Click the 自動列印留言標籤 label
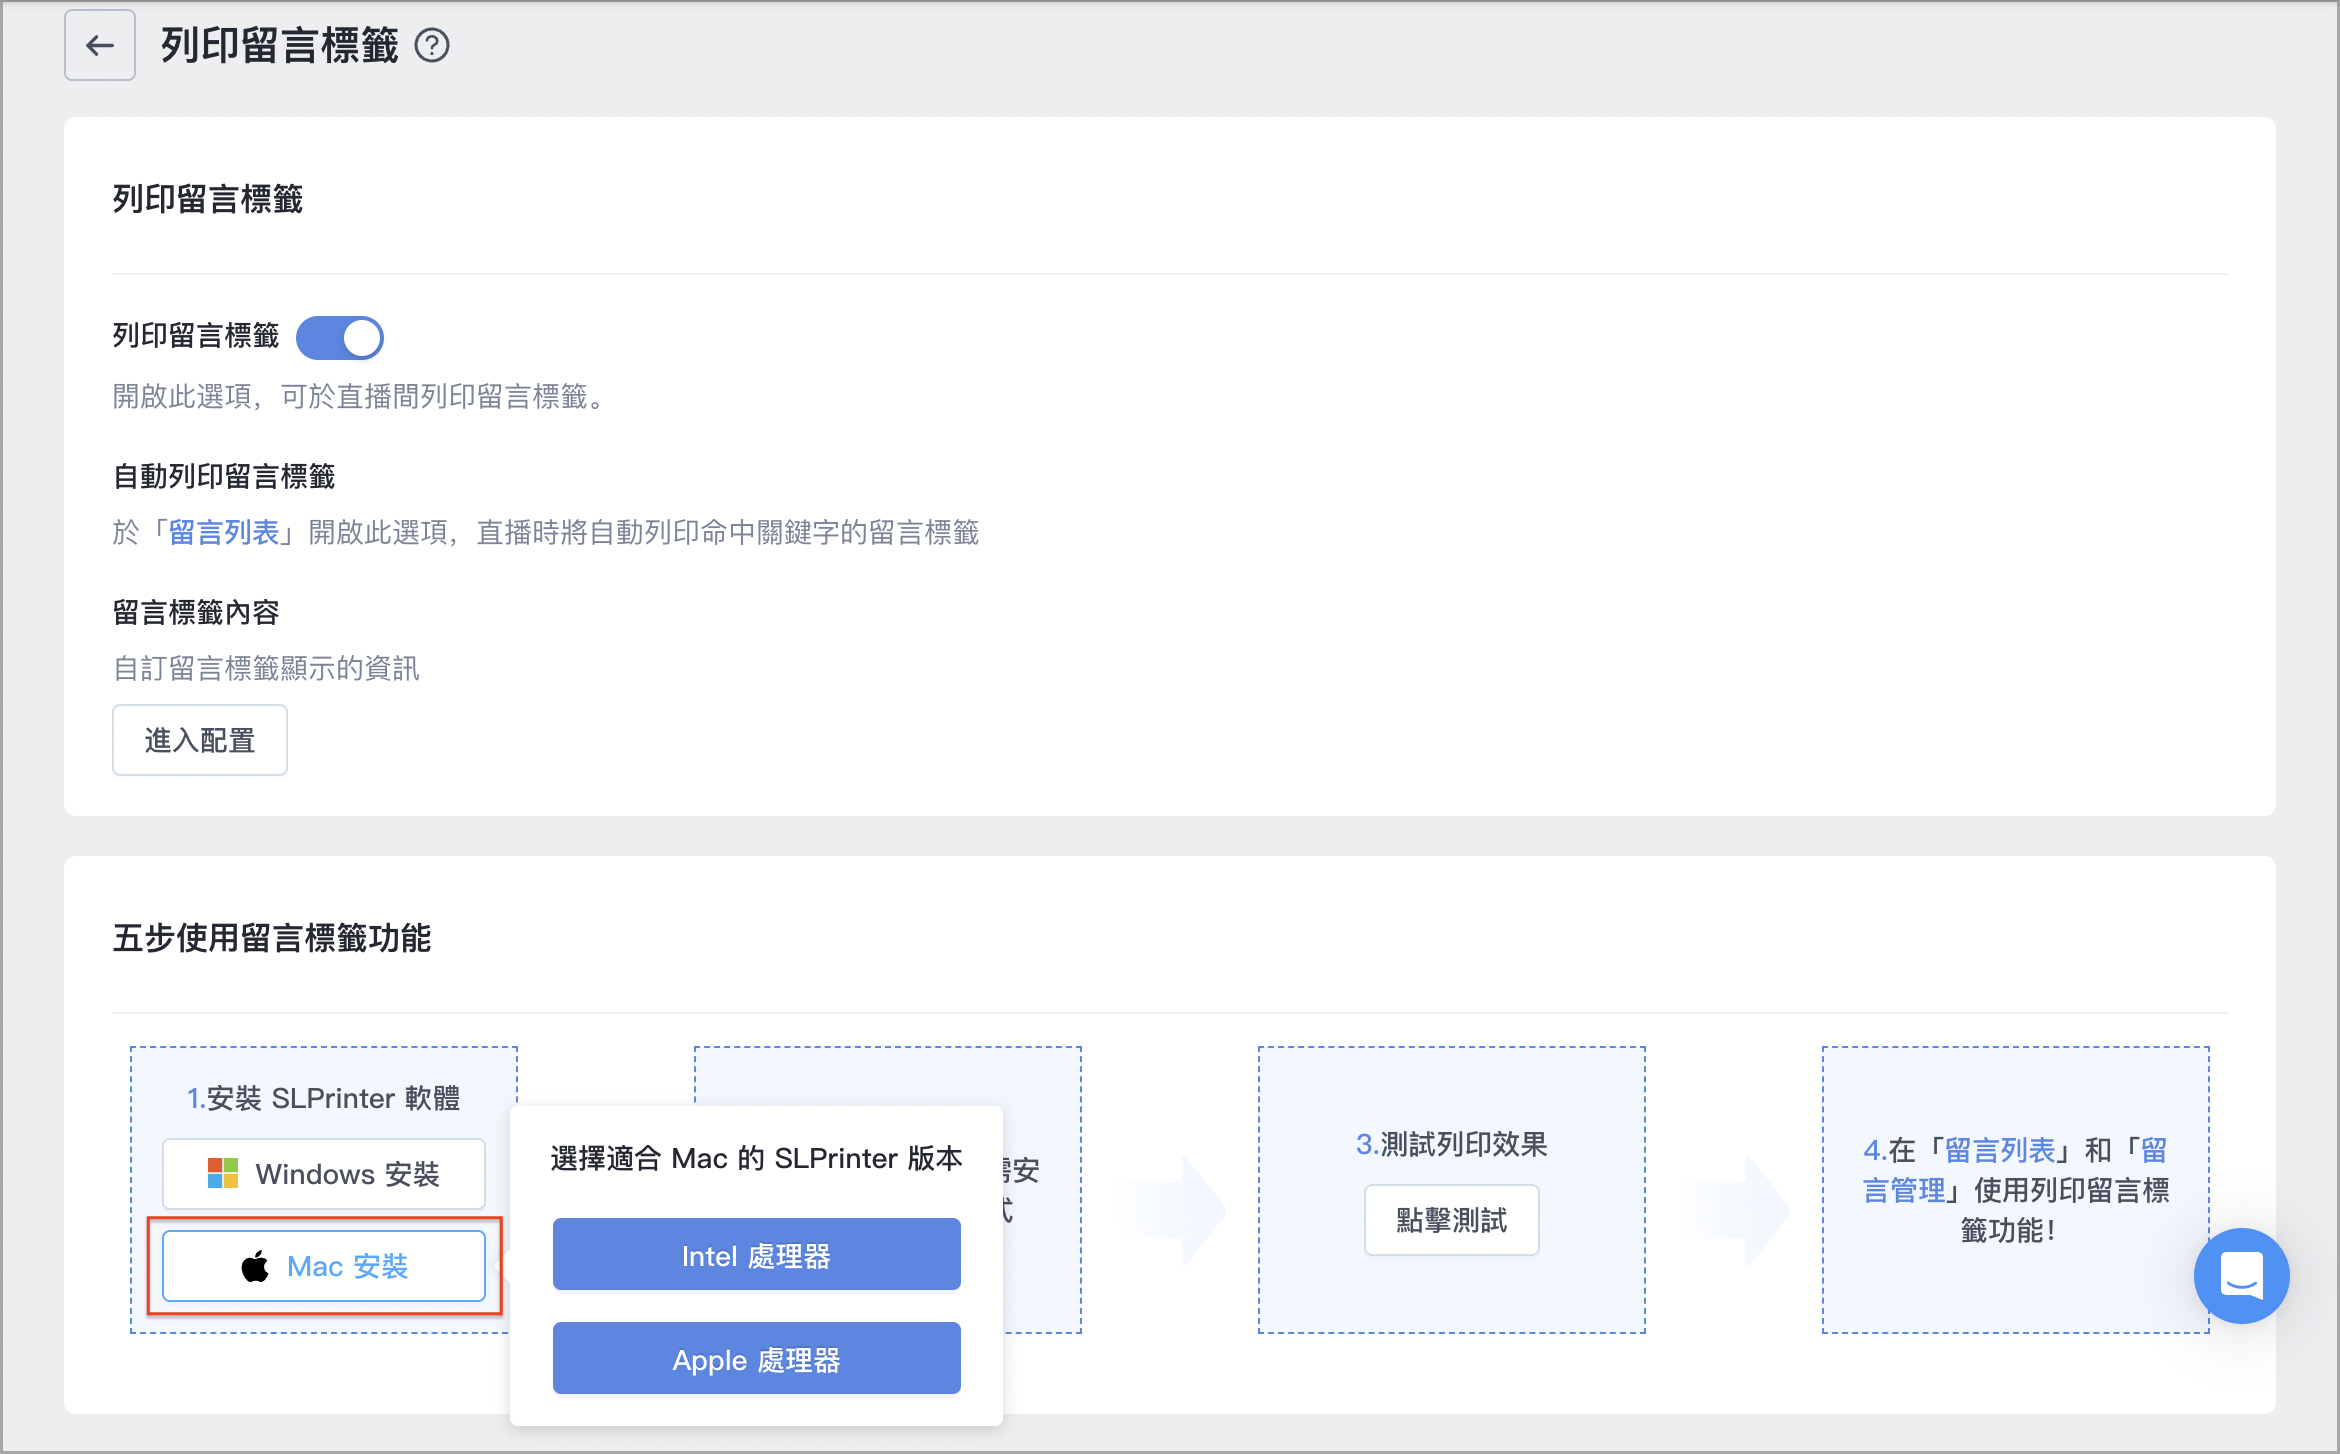The image size is (2340, 1454). tap(224, 476)
